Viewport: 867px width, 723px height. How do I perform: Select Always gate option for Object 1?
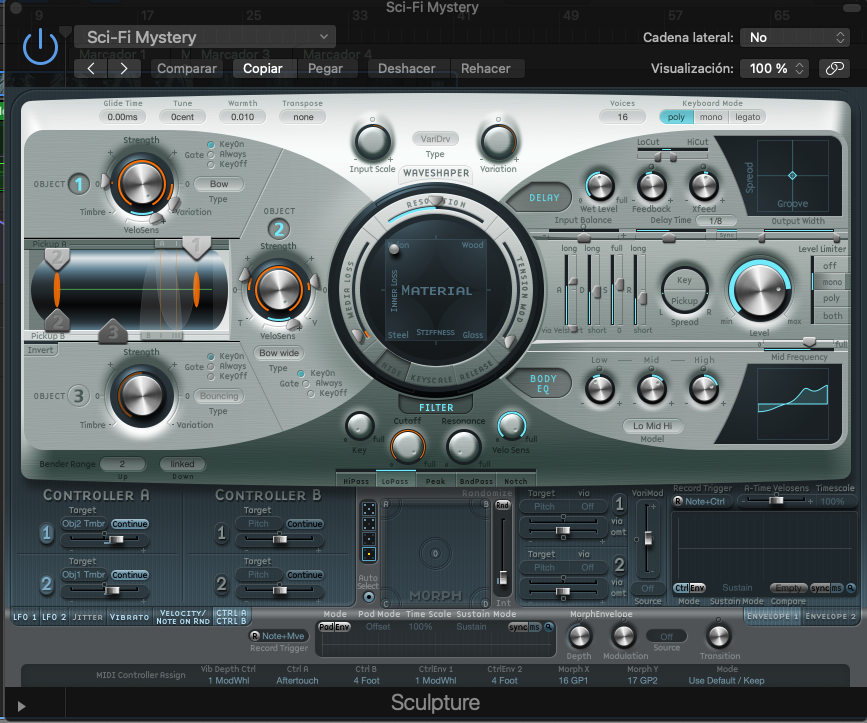point(211,155)
